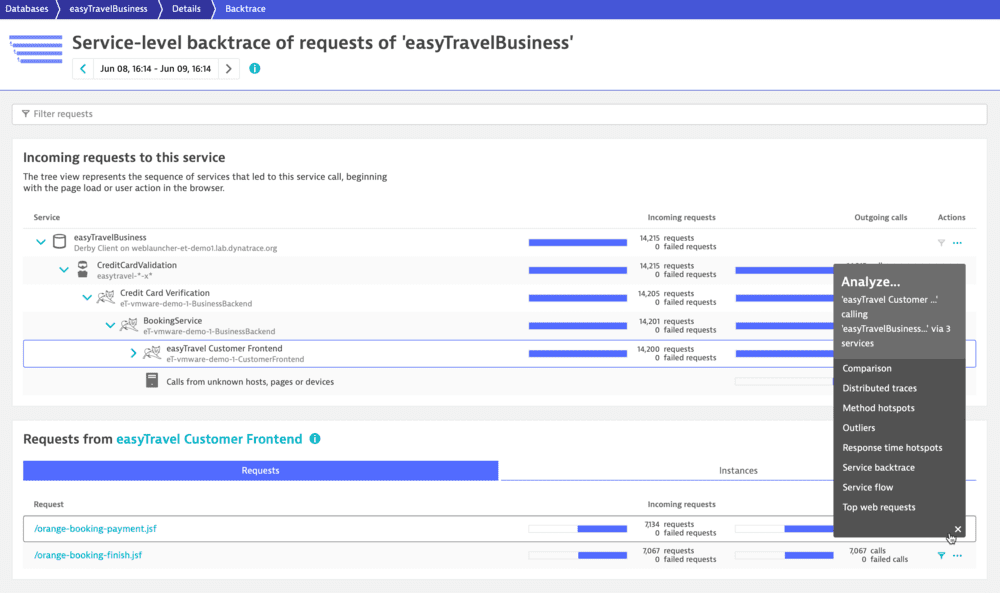Image resolution: width=1000 pixels, height=593 pixels.
Task: Click the previous time frame arrow button
Action: 83,70
